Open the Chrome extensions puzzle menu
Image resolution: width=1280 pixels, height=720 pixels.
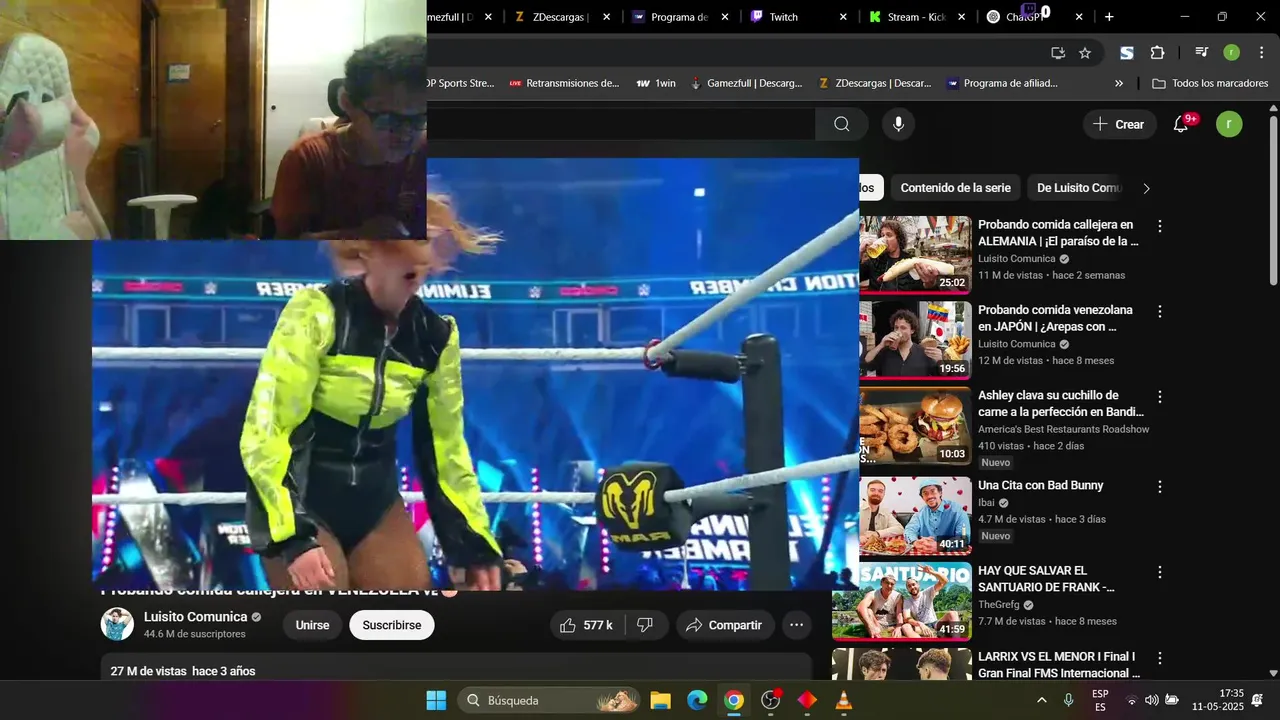click(1157, 53)
